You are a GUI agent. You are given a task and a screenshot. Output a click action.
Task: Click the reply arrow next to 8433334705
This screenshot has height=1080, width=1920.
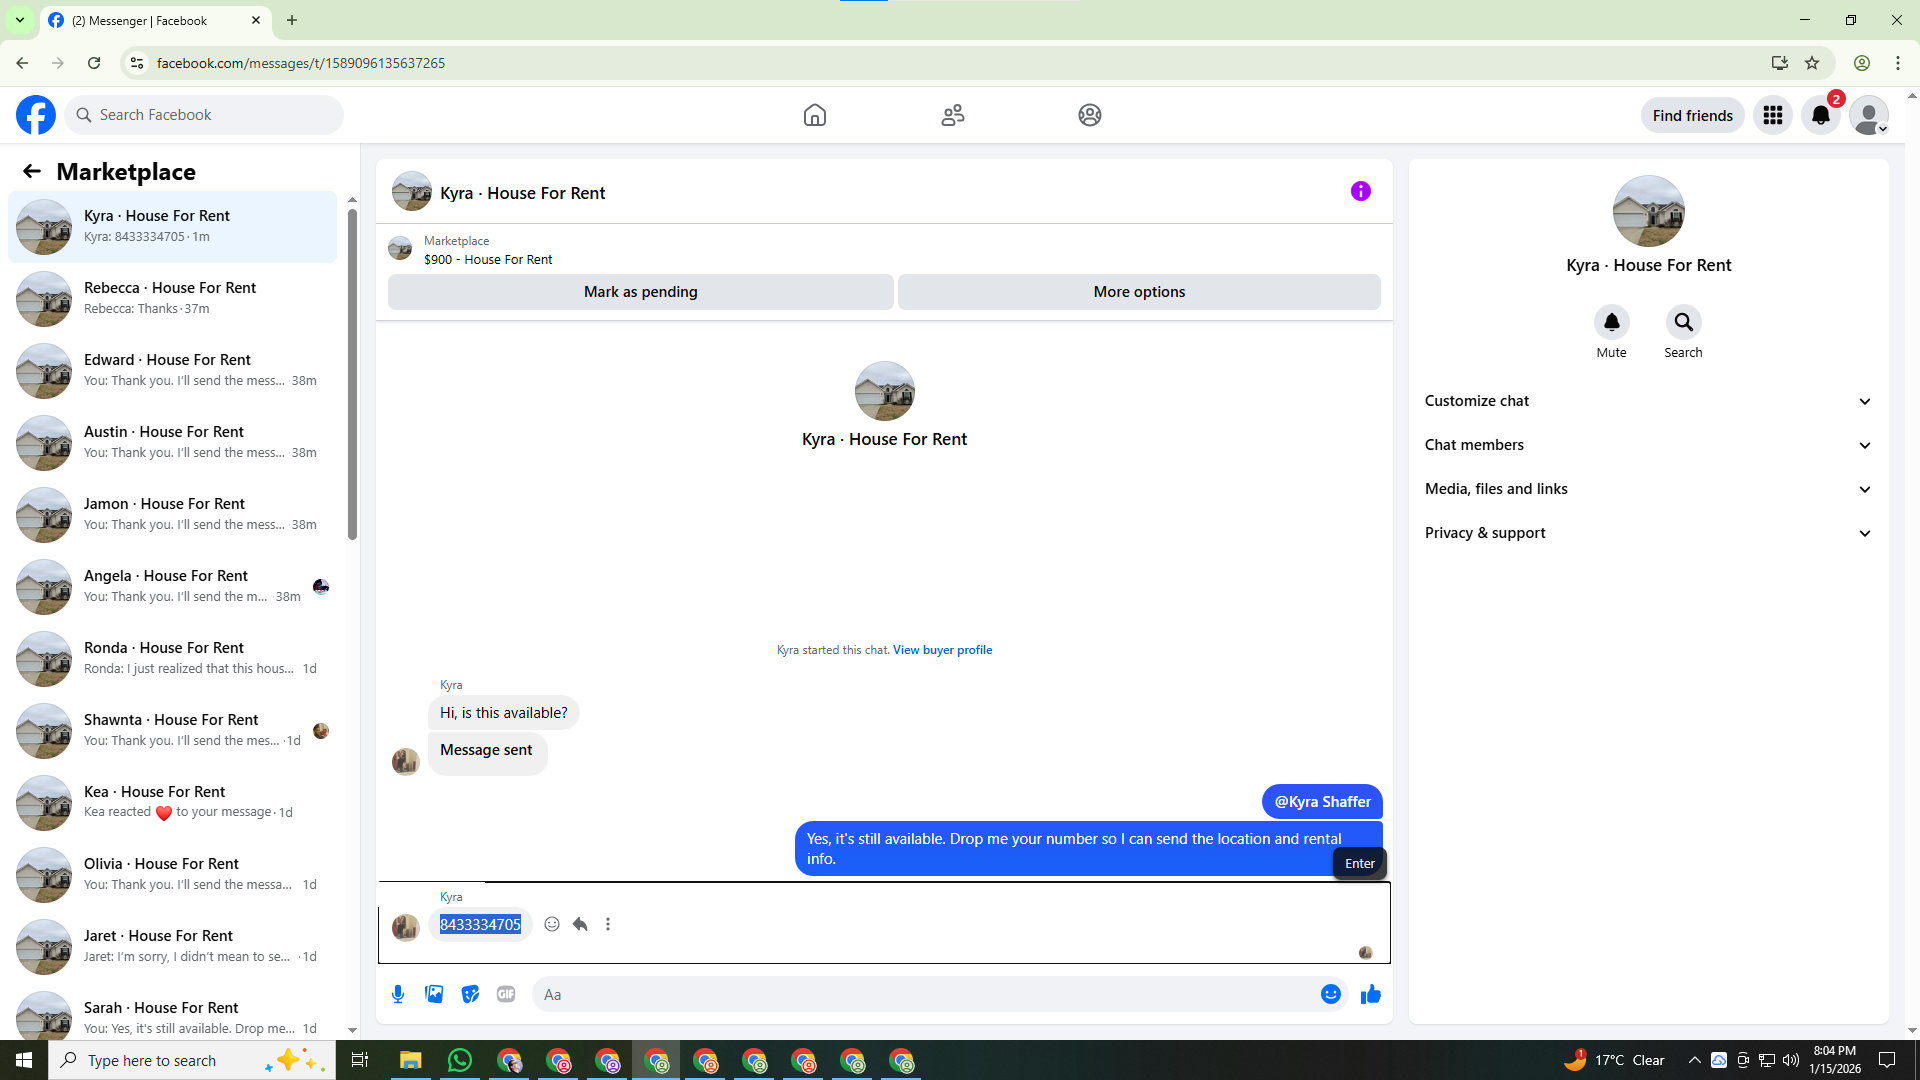point(580,924)
